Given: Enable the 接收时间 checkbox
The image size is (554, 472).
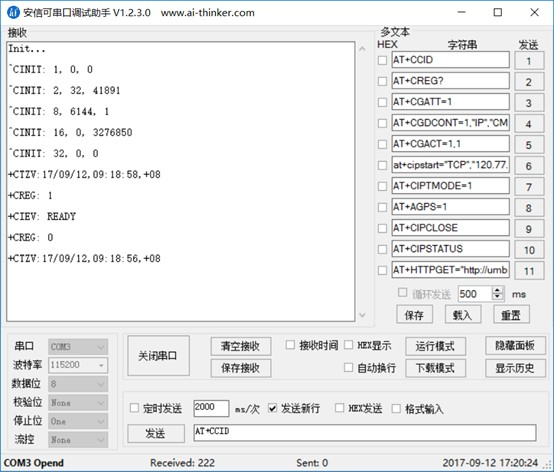Looking at the screenshot, I should click(x=290, y=345).
